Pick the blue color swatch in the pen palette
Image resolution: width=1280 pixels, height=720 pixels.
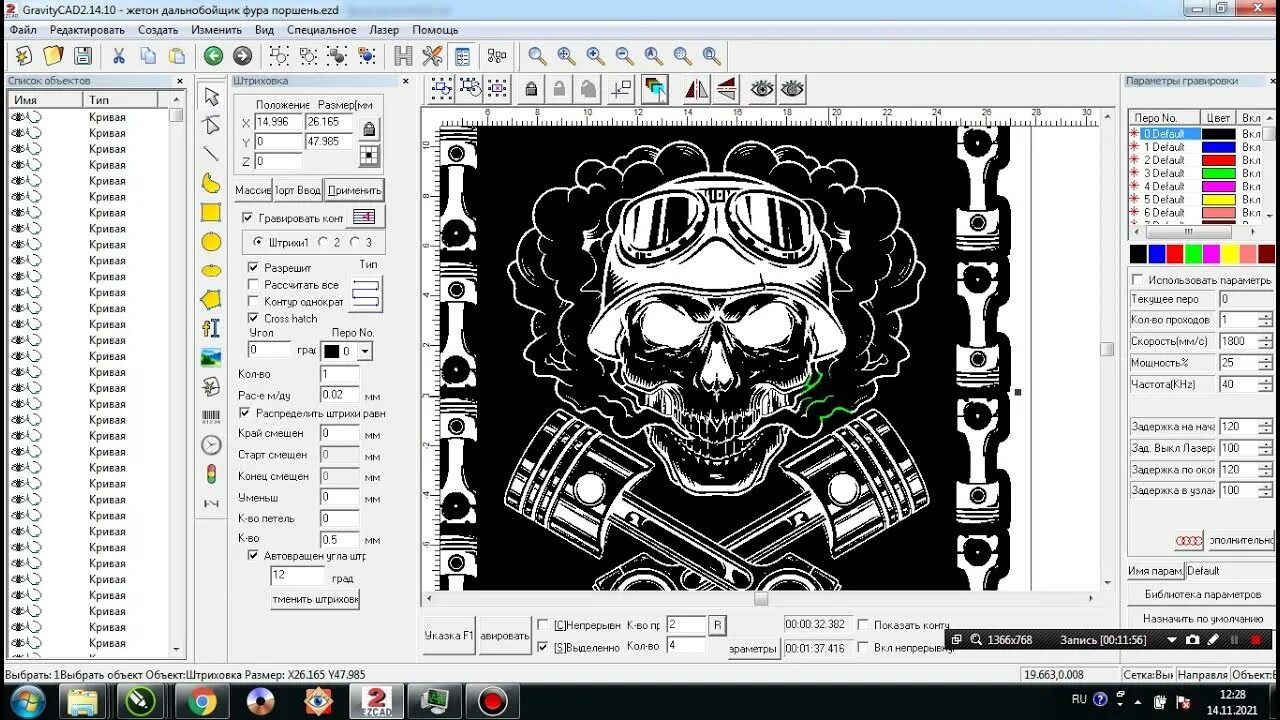point(1156,255)
